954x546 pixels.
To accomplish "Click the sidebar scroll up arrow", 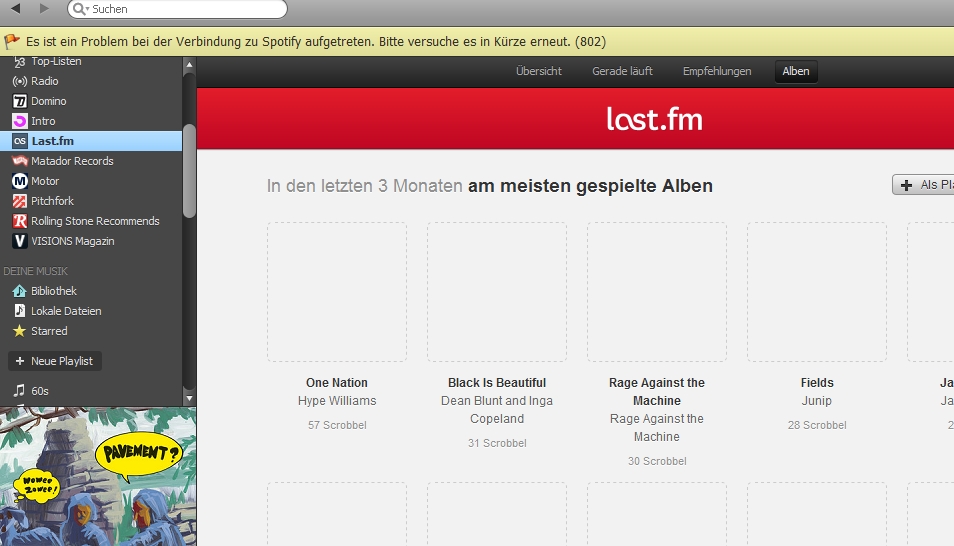I will (x=189, y=64).
